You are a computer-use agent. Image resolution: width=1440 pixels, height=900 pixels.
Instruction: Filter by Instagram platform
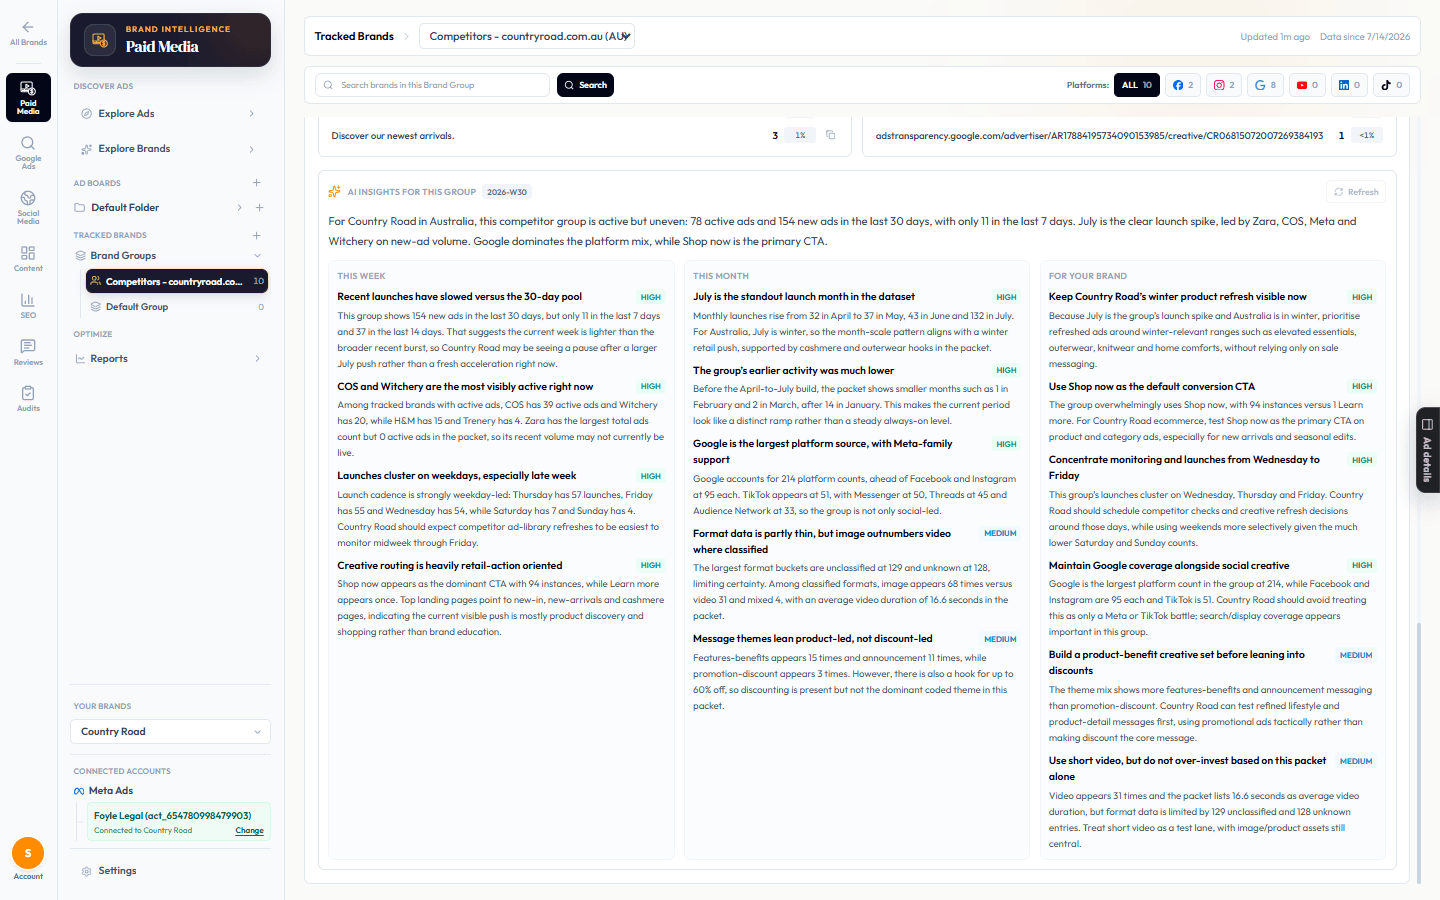1224,85
